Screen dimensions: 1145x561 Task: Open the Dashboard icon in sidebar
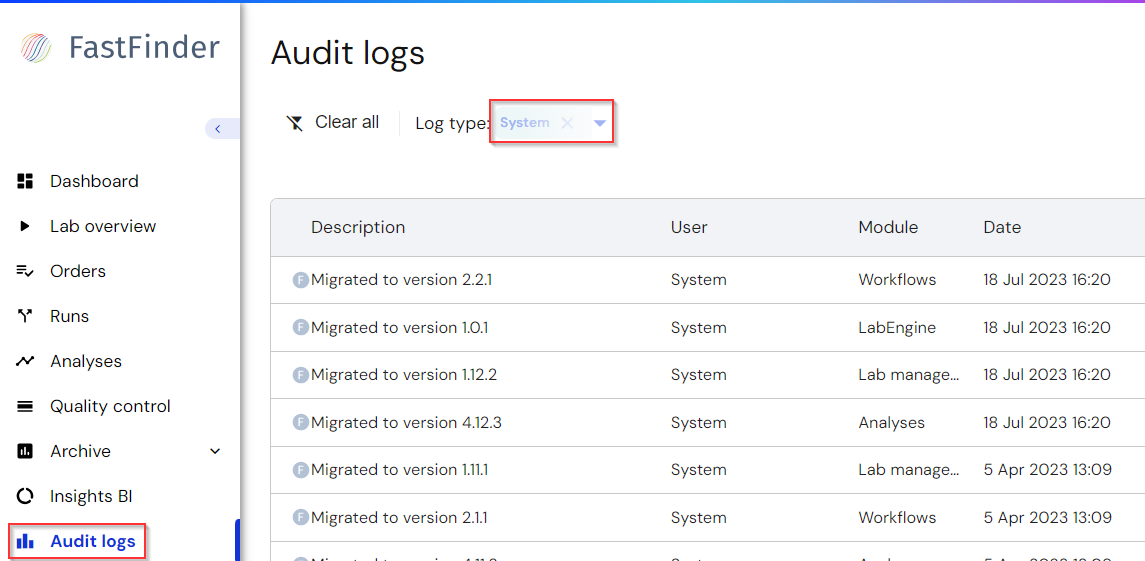click(25, 181)
